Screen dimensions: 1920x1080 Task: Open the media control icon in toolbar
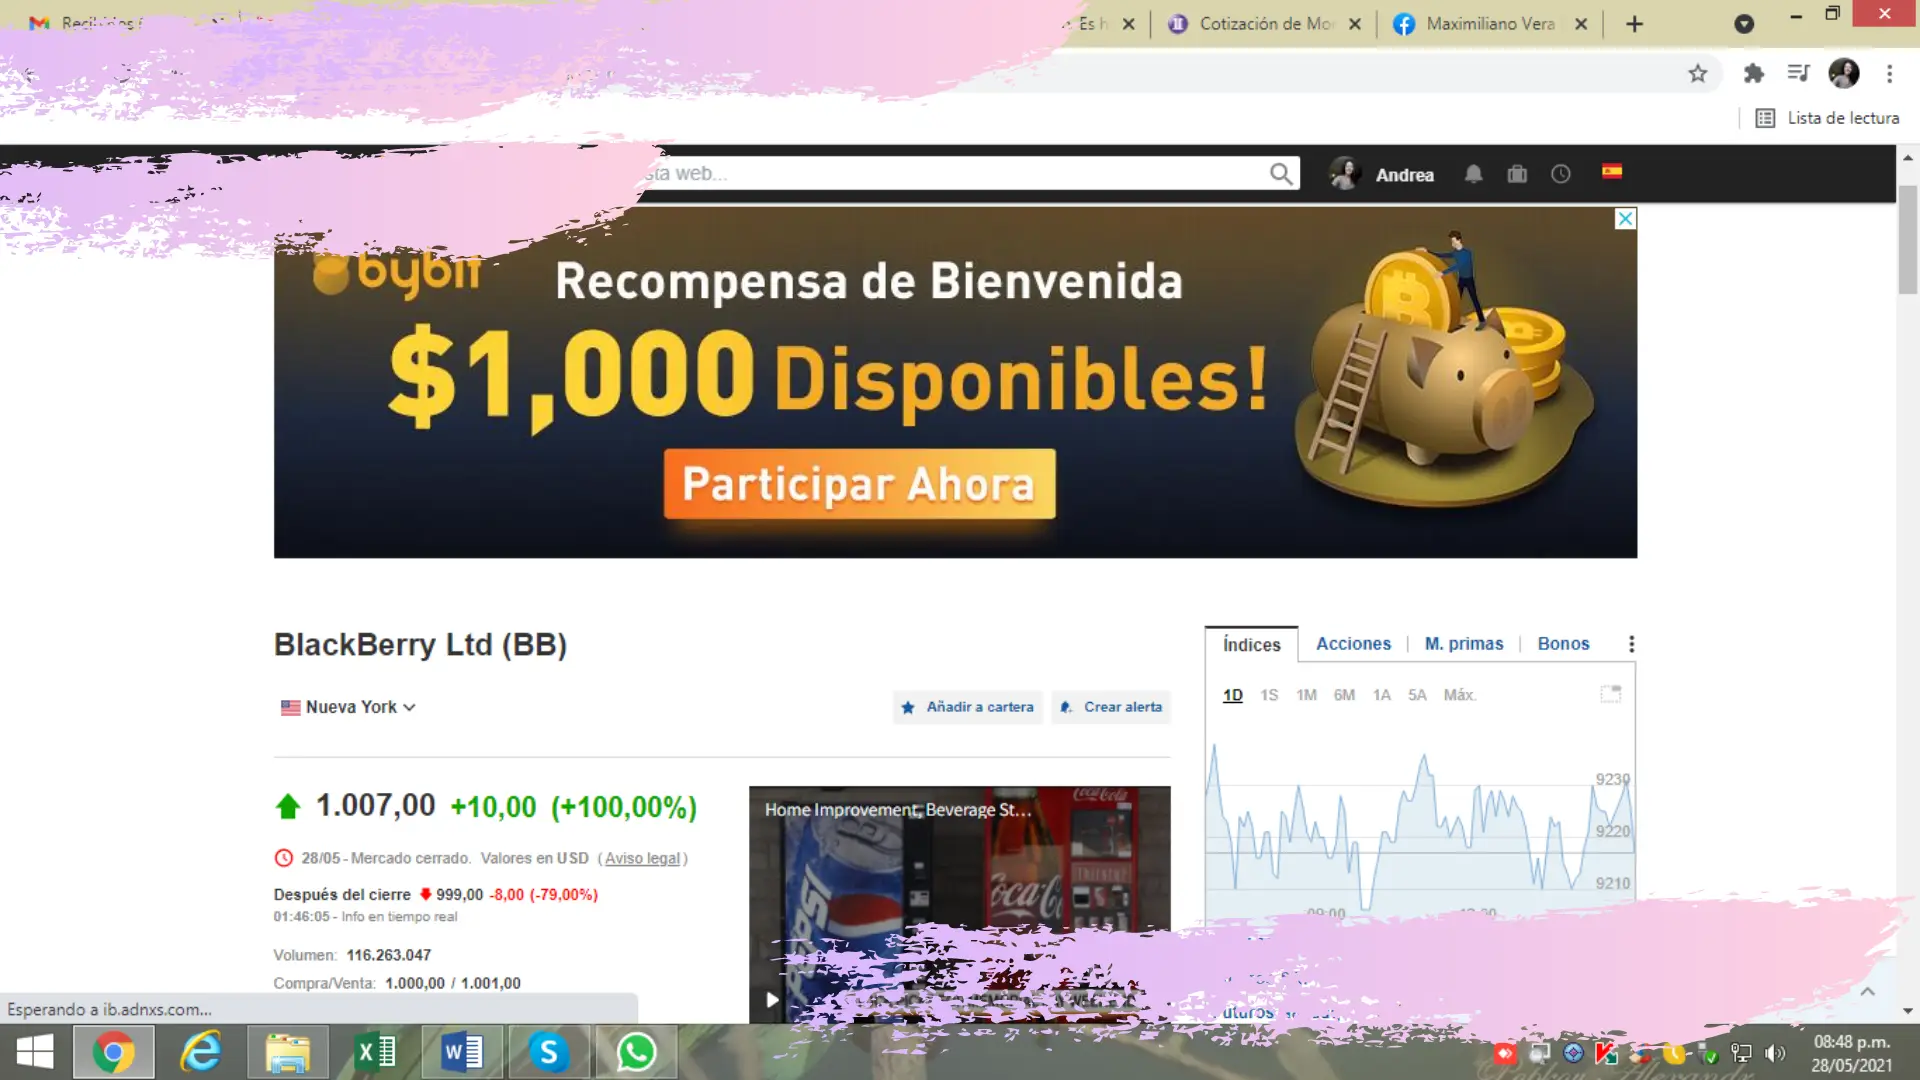pyautogui.click(x=1798, y=73)
